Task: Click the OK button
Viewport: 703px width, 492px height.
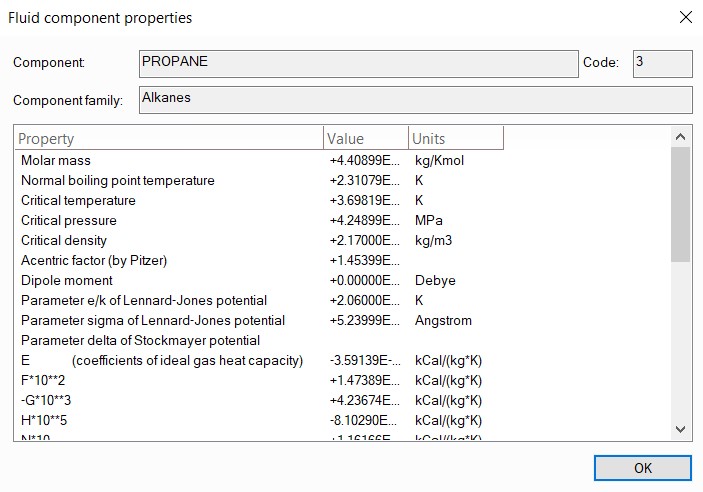Action: (642, 467)
